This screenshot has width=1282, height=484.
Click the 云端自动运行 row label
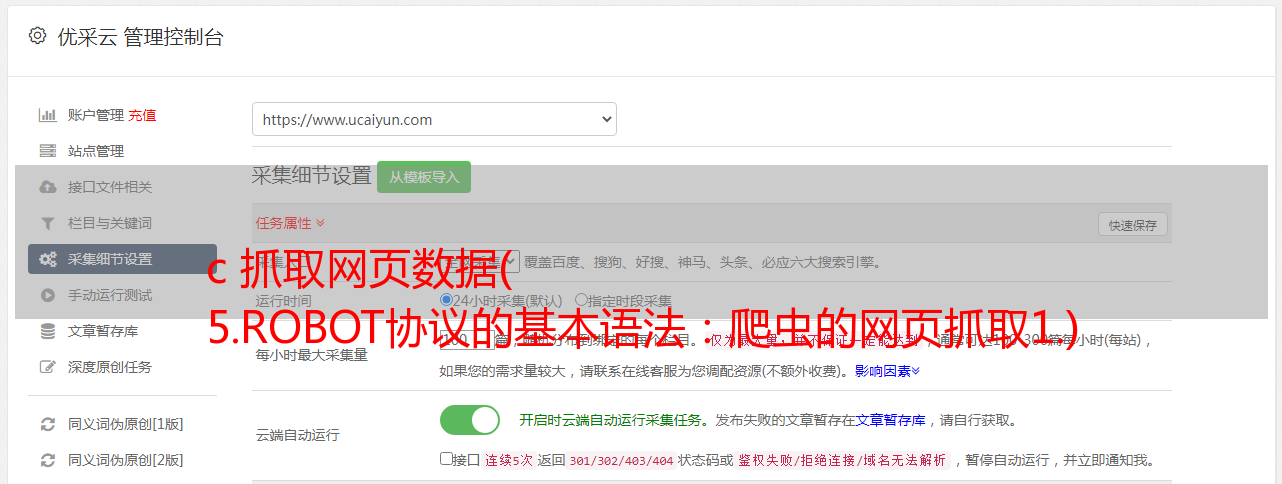coord(297,435)
